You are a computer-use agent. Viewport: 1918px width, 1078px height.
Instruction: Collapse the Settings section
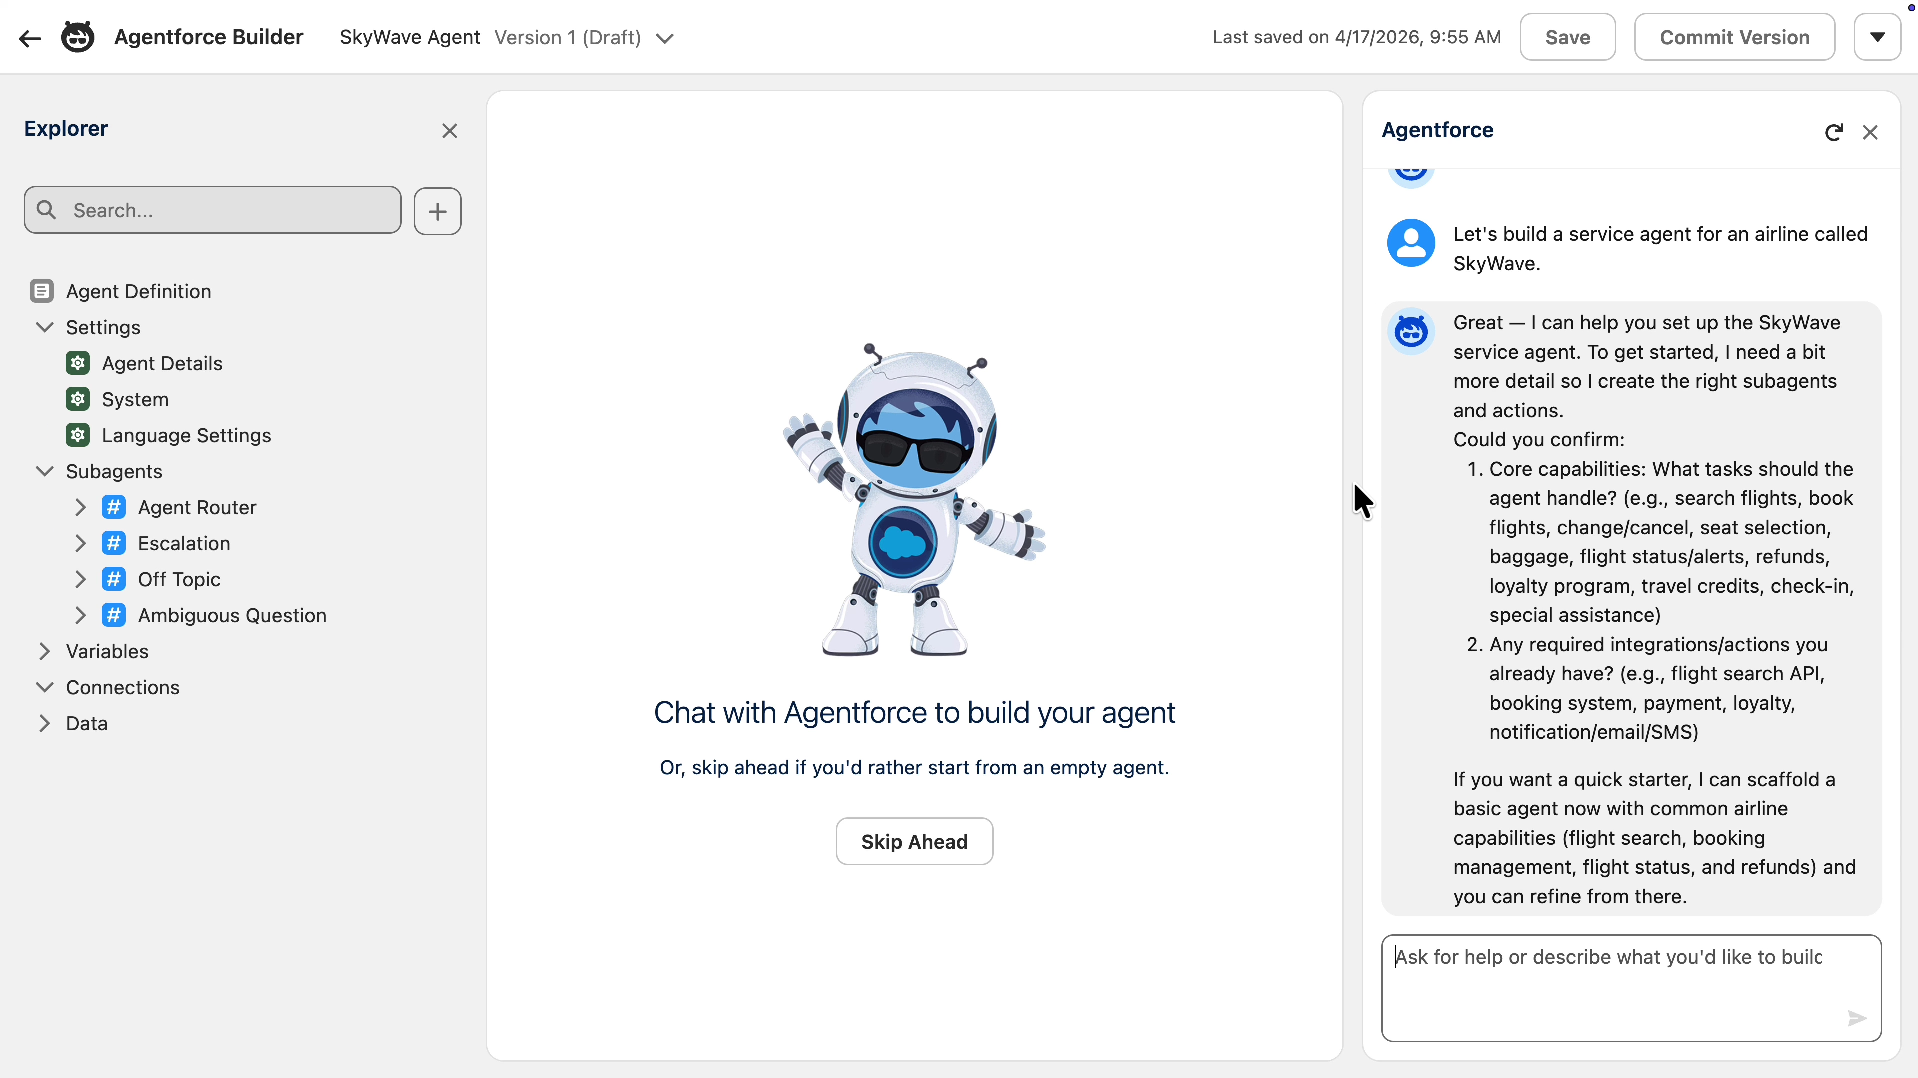[x=45, y=327]
